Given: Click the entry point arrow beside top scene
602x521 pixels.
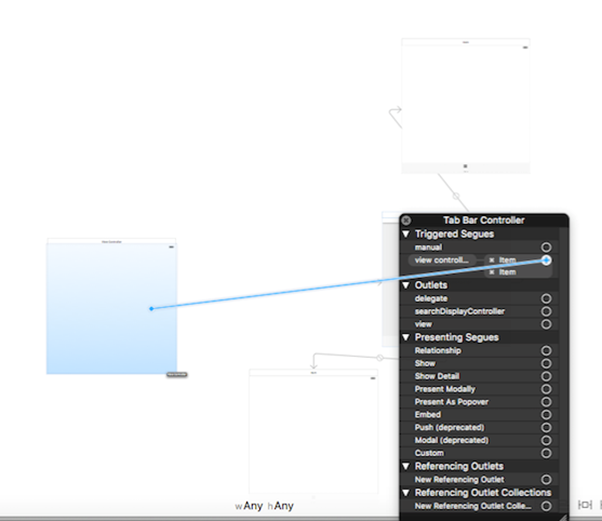Looking at the screenshot, I should pos(395,116).
